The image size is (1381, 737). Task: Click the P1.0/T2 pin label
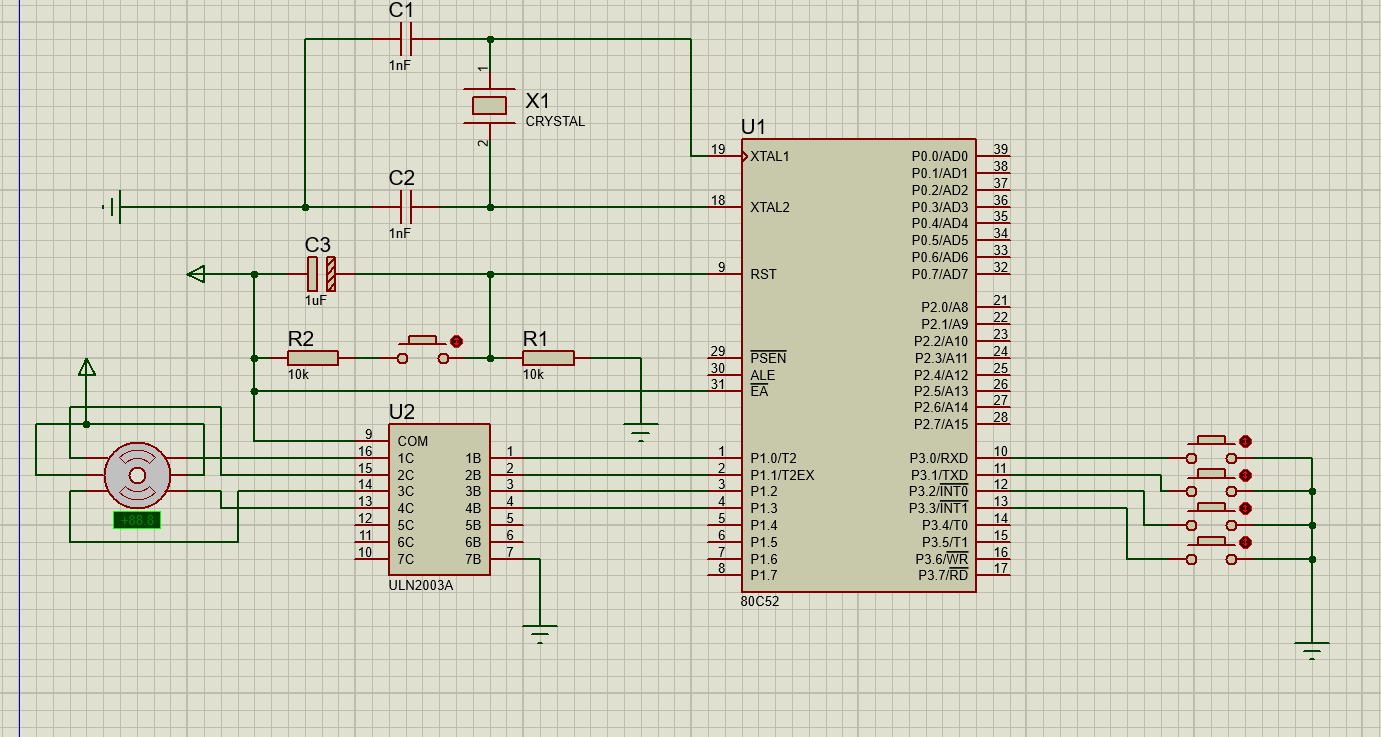pos(772,458)
